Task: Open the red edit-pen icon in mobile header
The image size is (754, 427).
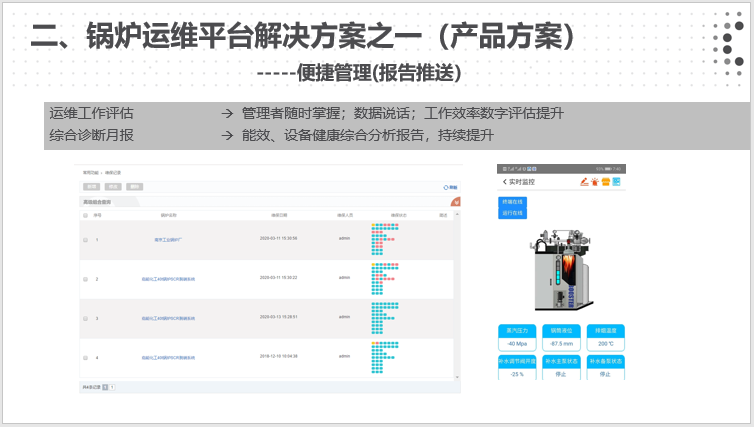Action: click(583, 182)
